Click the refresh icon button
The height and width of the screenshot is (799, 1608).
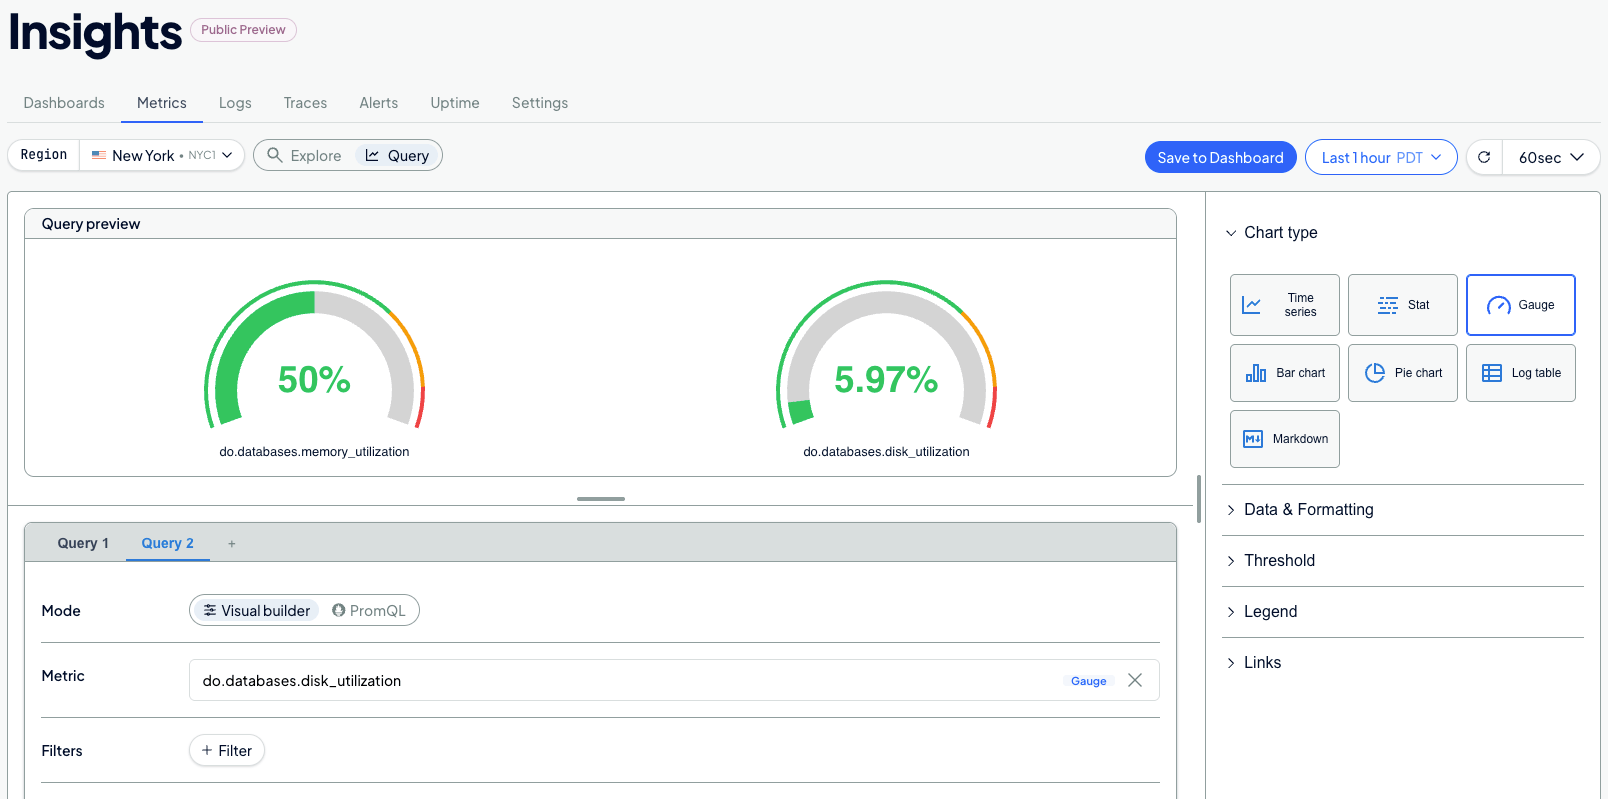1484,157
